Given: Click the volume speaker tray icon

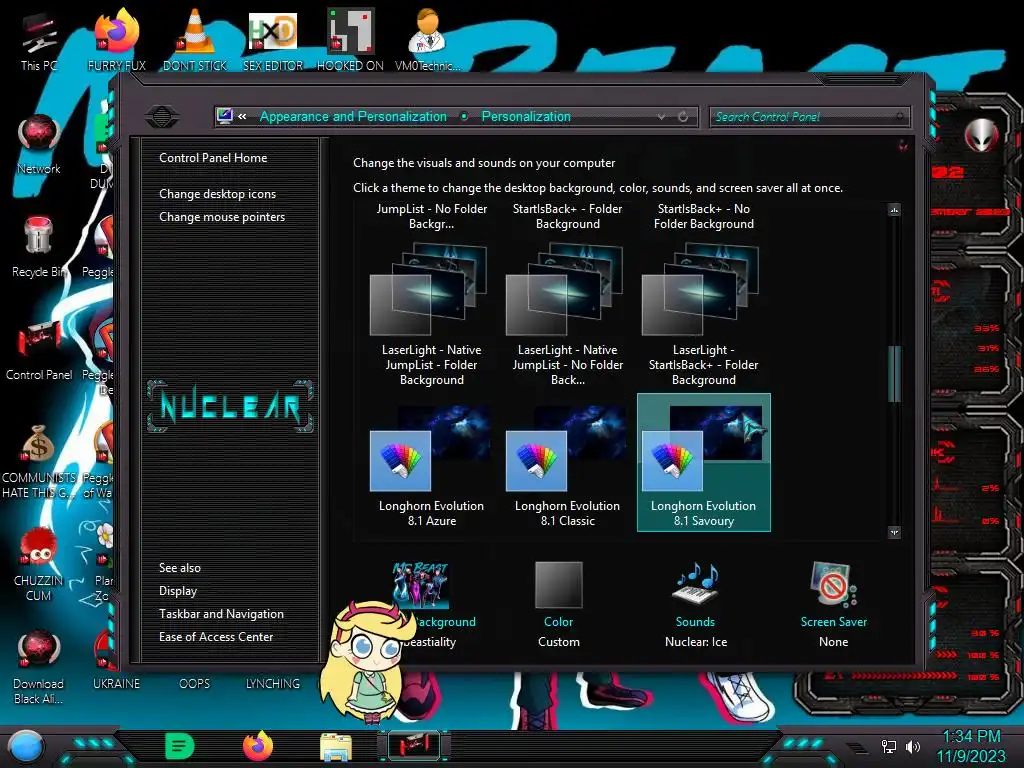Looking at the screenshot, I should (x=912, y=746).
